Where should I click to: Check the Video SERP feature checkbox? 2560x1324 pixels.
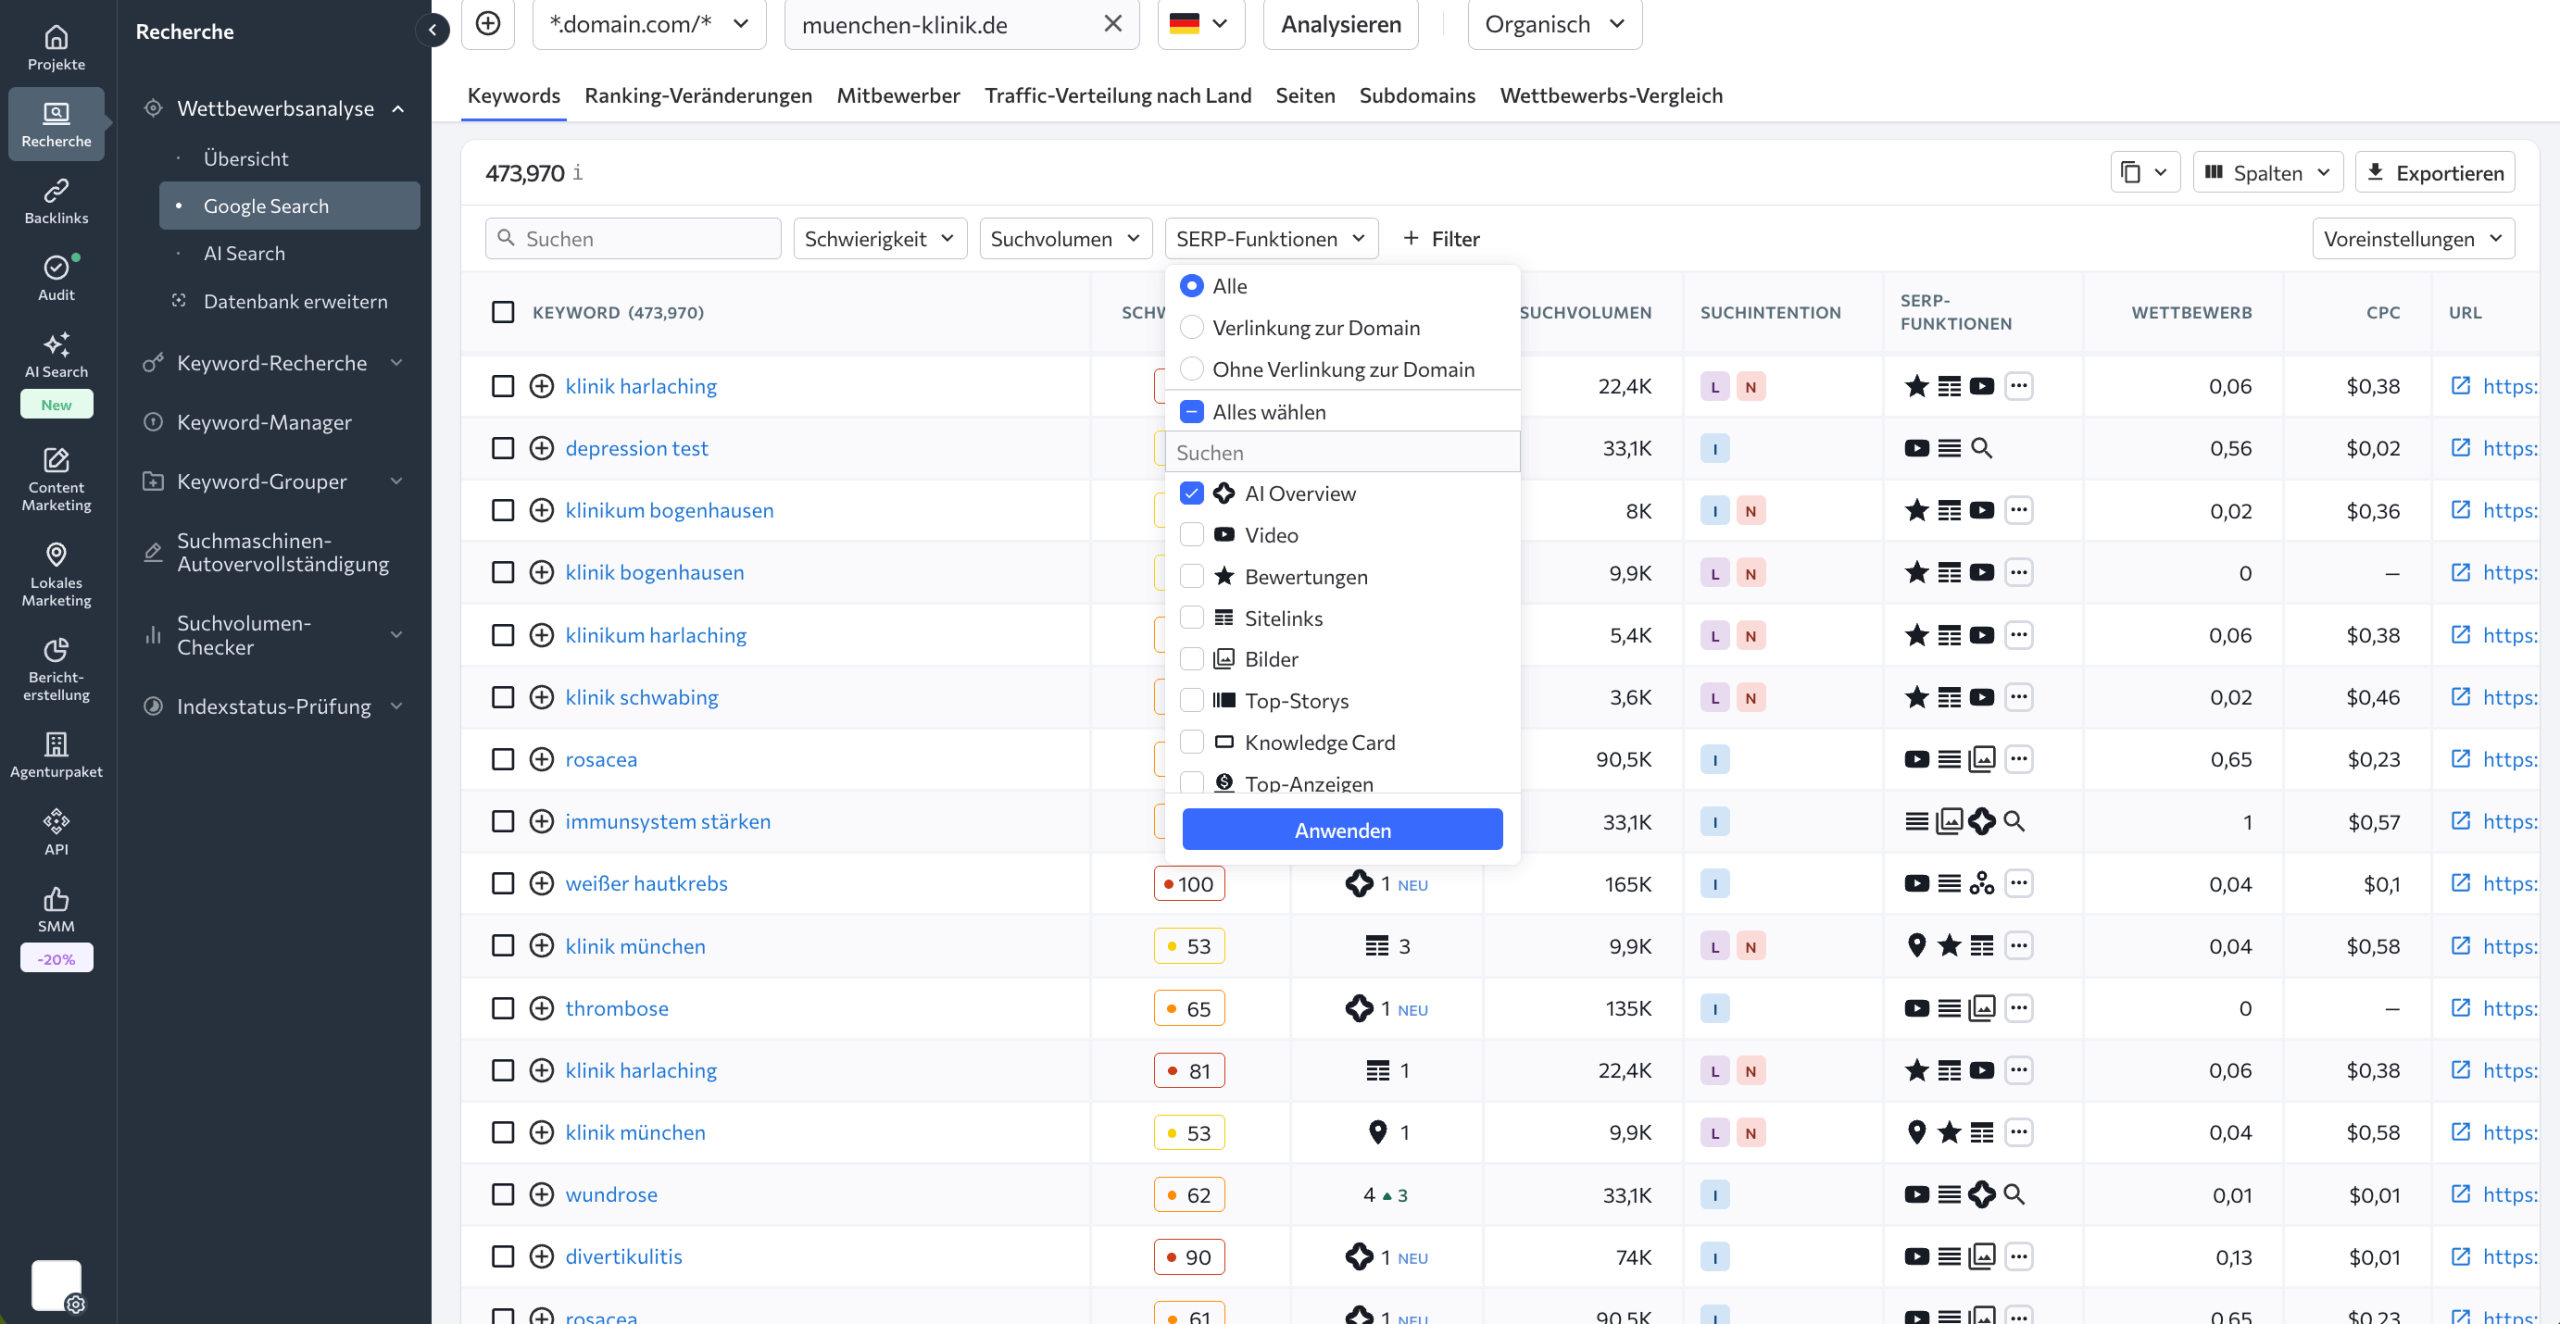[1191, 535]
